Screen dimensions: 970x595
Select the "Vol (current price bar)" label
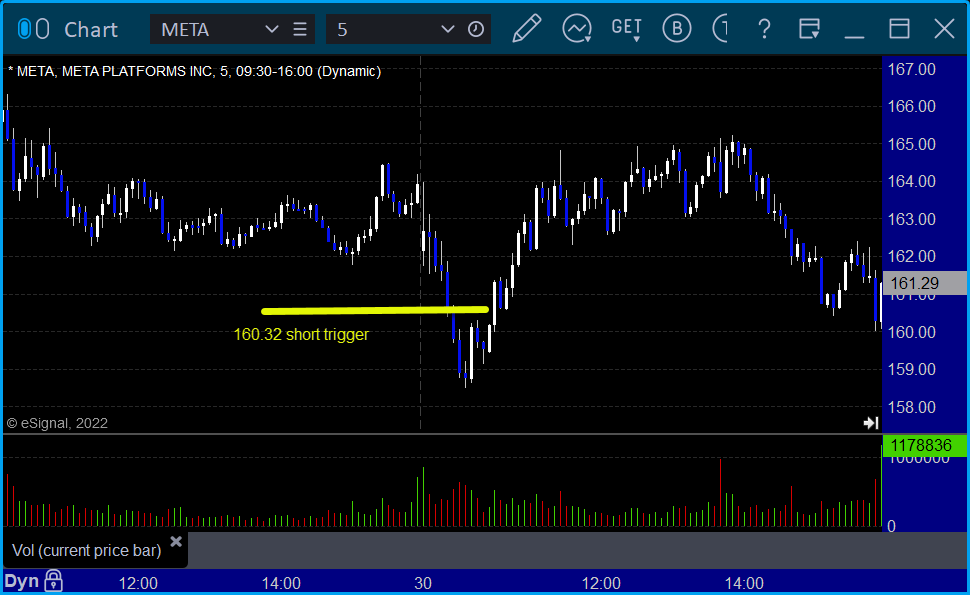(87, 550)
